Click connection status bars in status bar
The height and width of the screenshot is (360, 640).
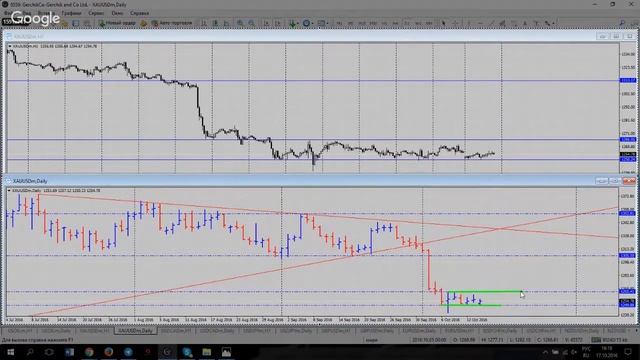point(596,340)
